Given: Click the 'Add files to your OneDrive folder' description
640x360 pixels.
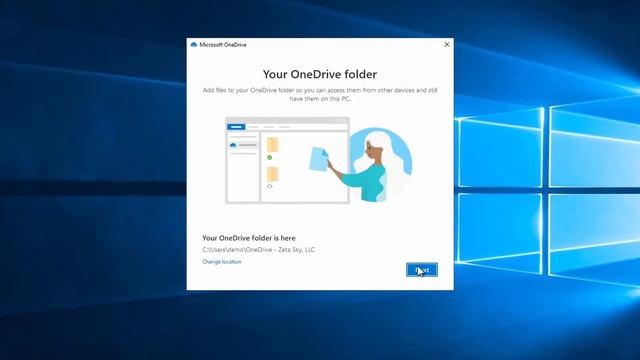Looking at the screenshot, I should [x=320, y=94].
